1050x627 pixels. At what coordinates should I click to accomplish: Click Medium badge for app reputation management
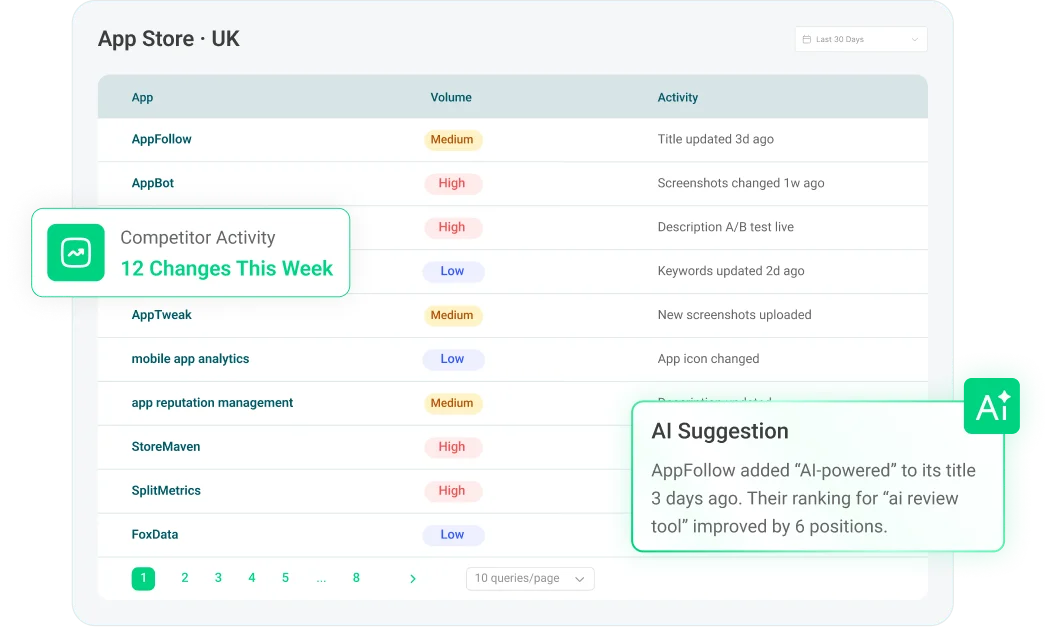[453, 403]
